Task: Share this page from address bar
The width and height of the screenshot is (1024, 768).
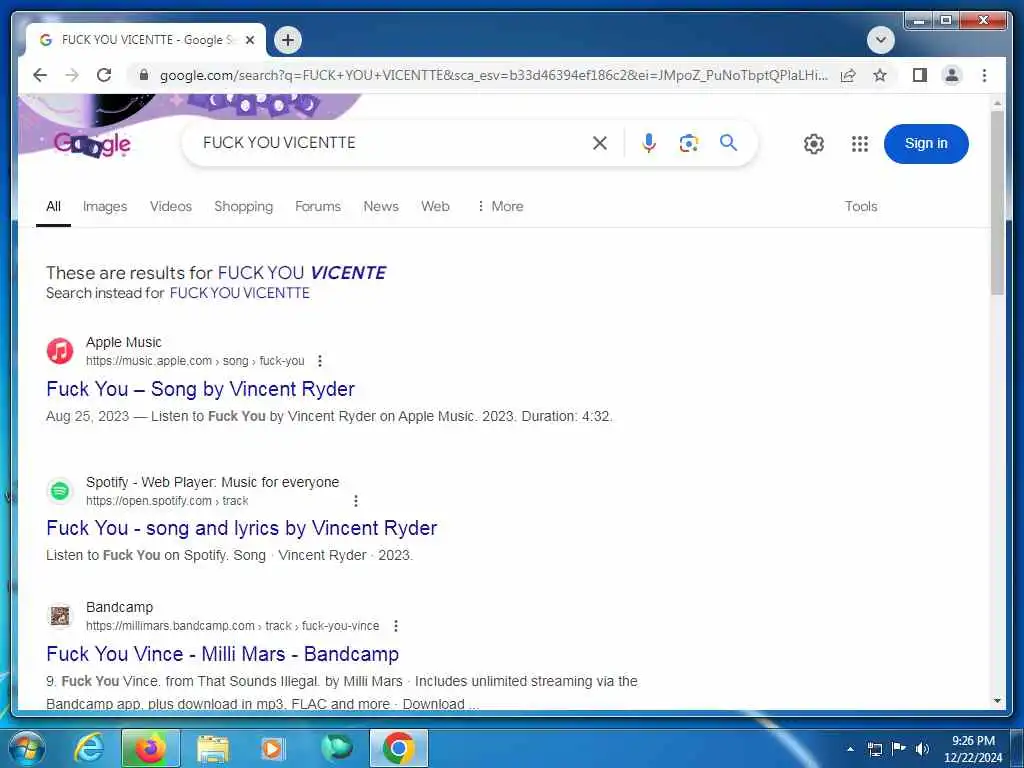Action: (848, 75)
